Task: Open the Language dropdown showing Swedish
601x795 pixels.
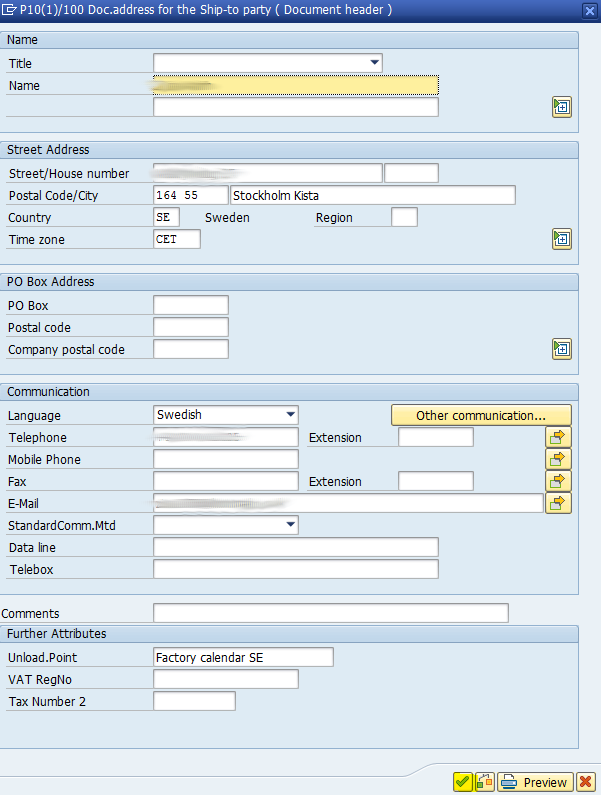Action: click(x=290, y=415)
